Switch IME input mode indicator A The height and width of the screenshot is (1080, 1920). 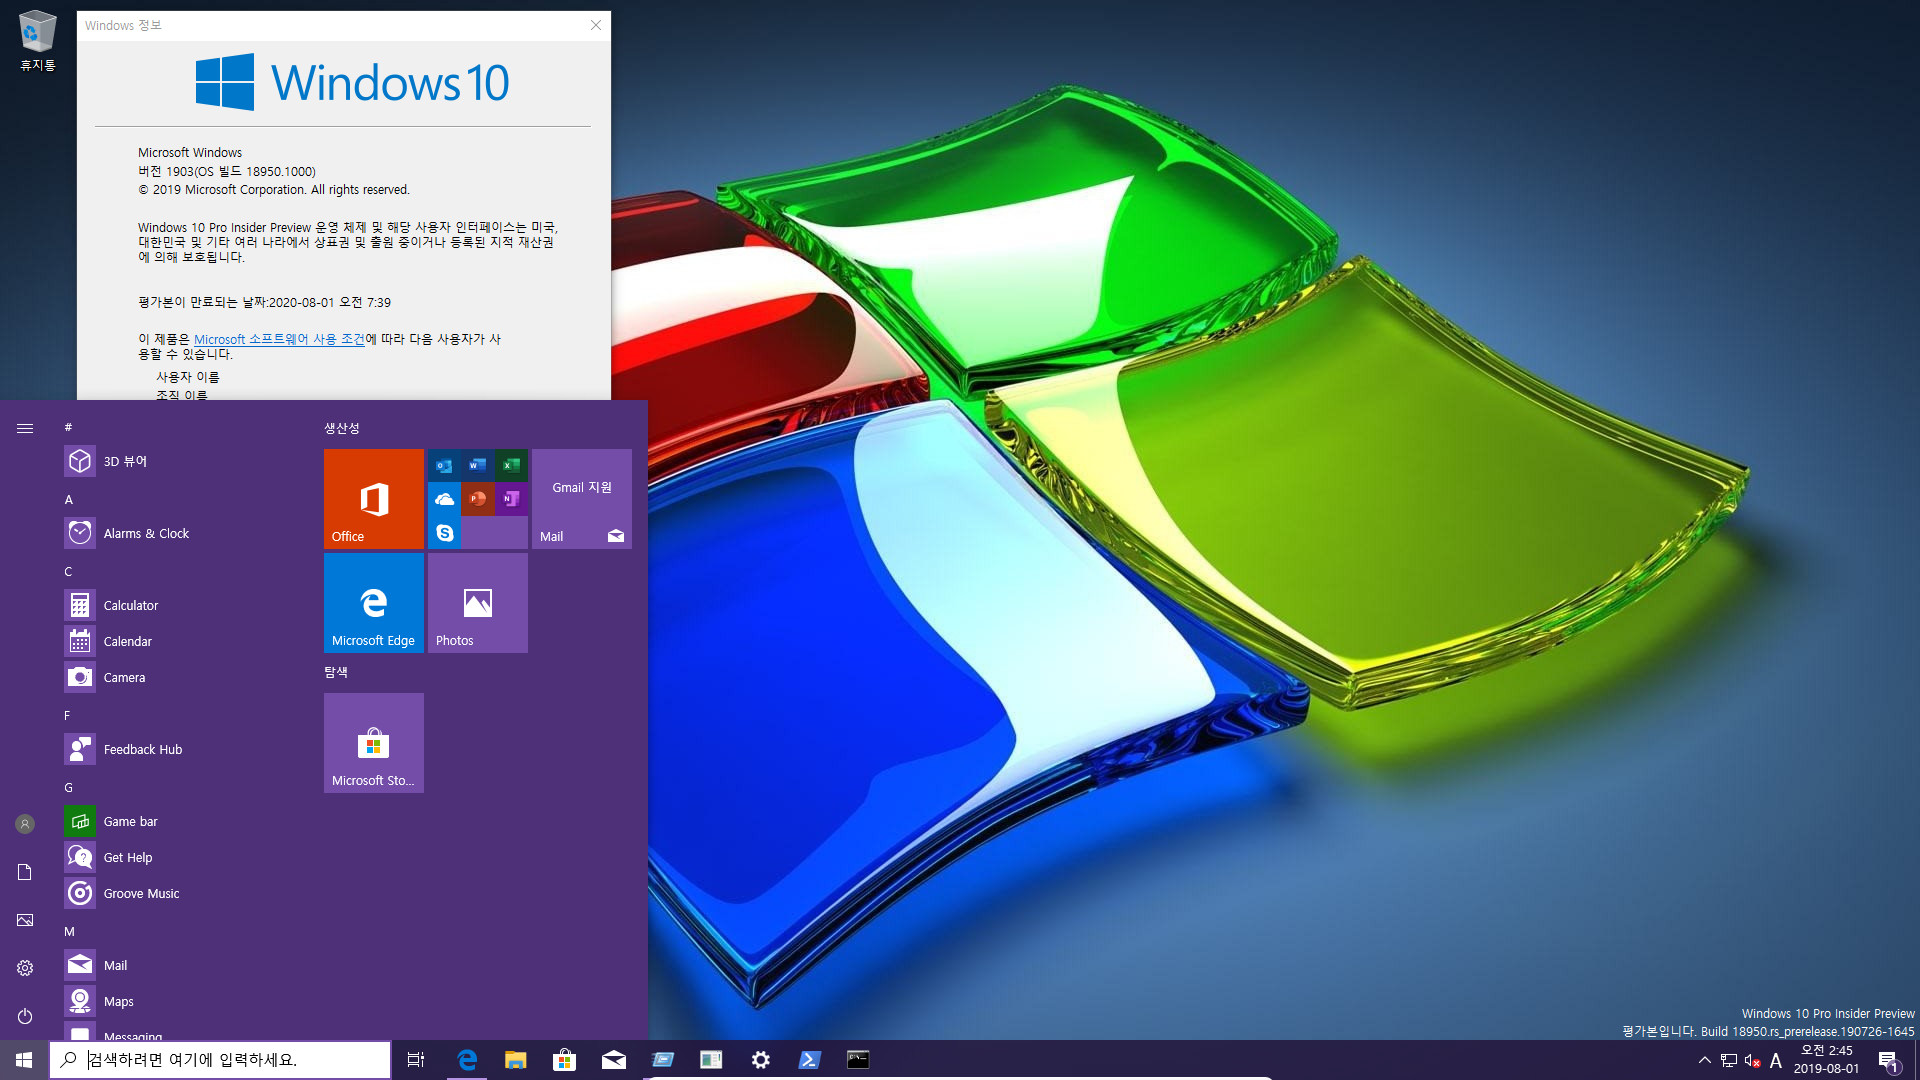tap(1776, 1060)
